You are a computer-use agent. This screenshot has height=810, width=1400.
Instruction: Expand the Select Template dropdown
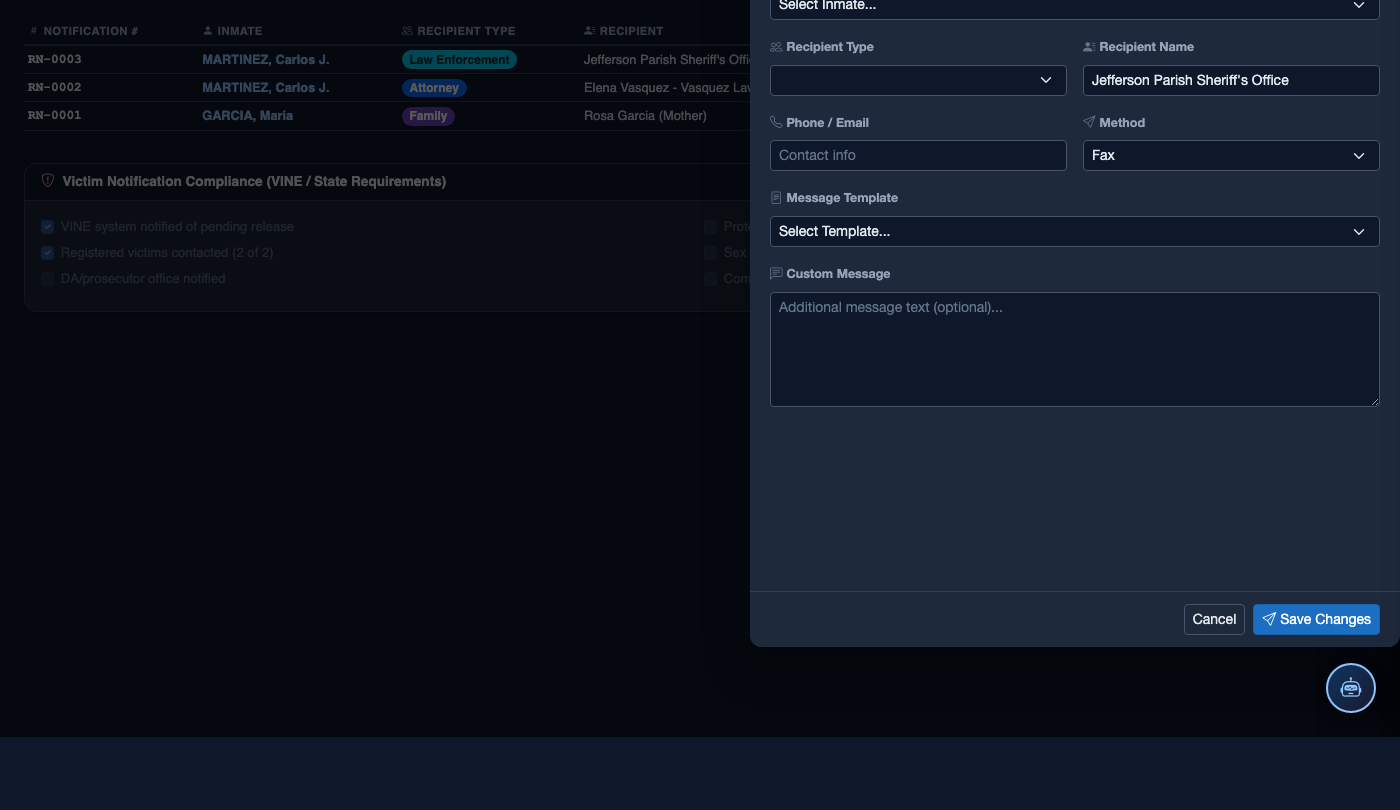1074,231
